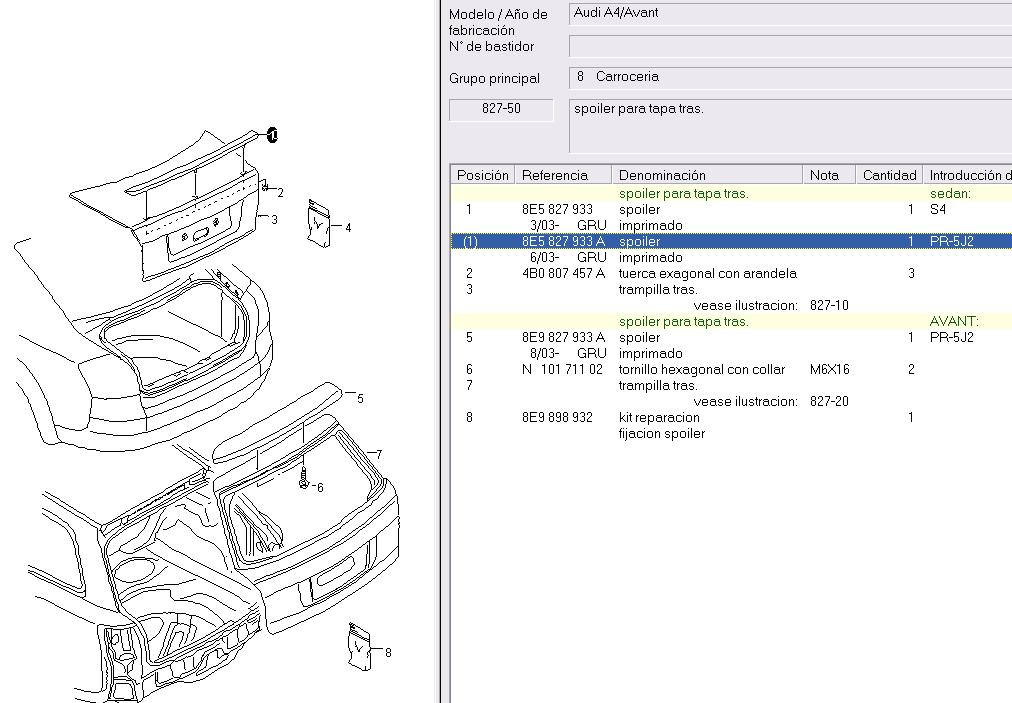The width and height of the screenshot is (1012, 703).
Task: Click position number '6' in the parts table
Action: tap(469, 369)
